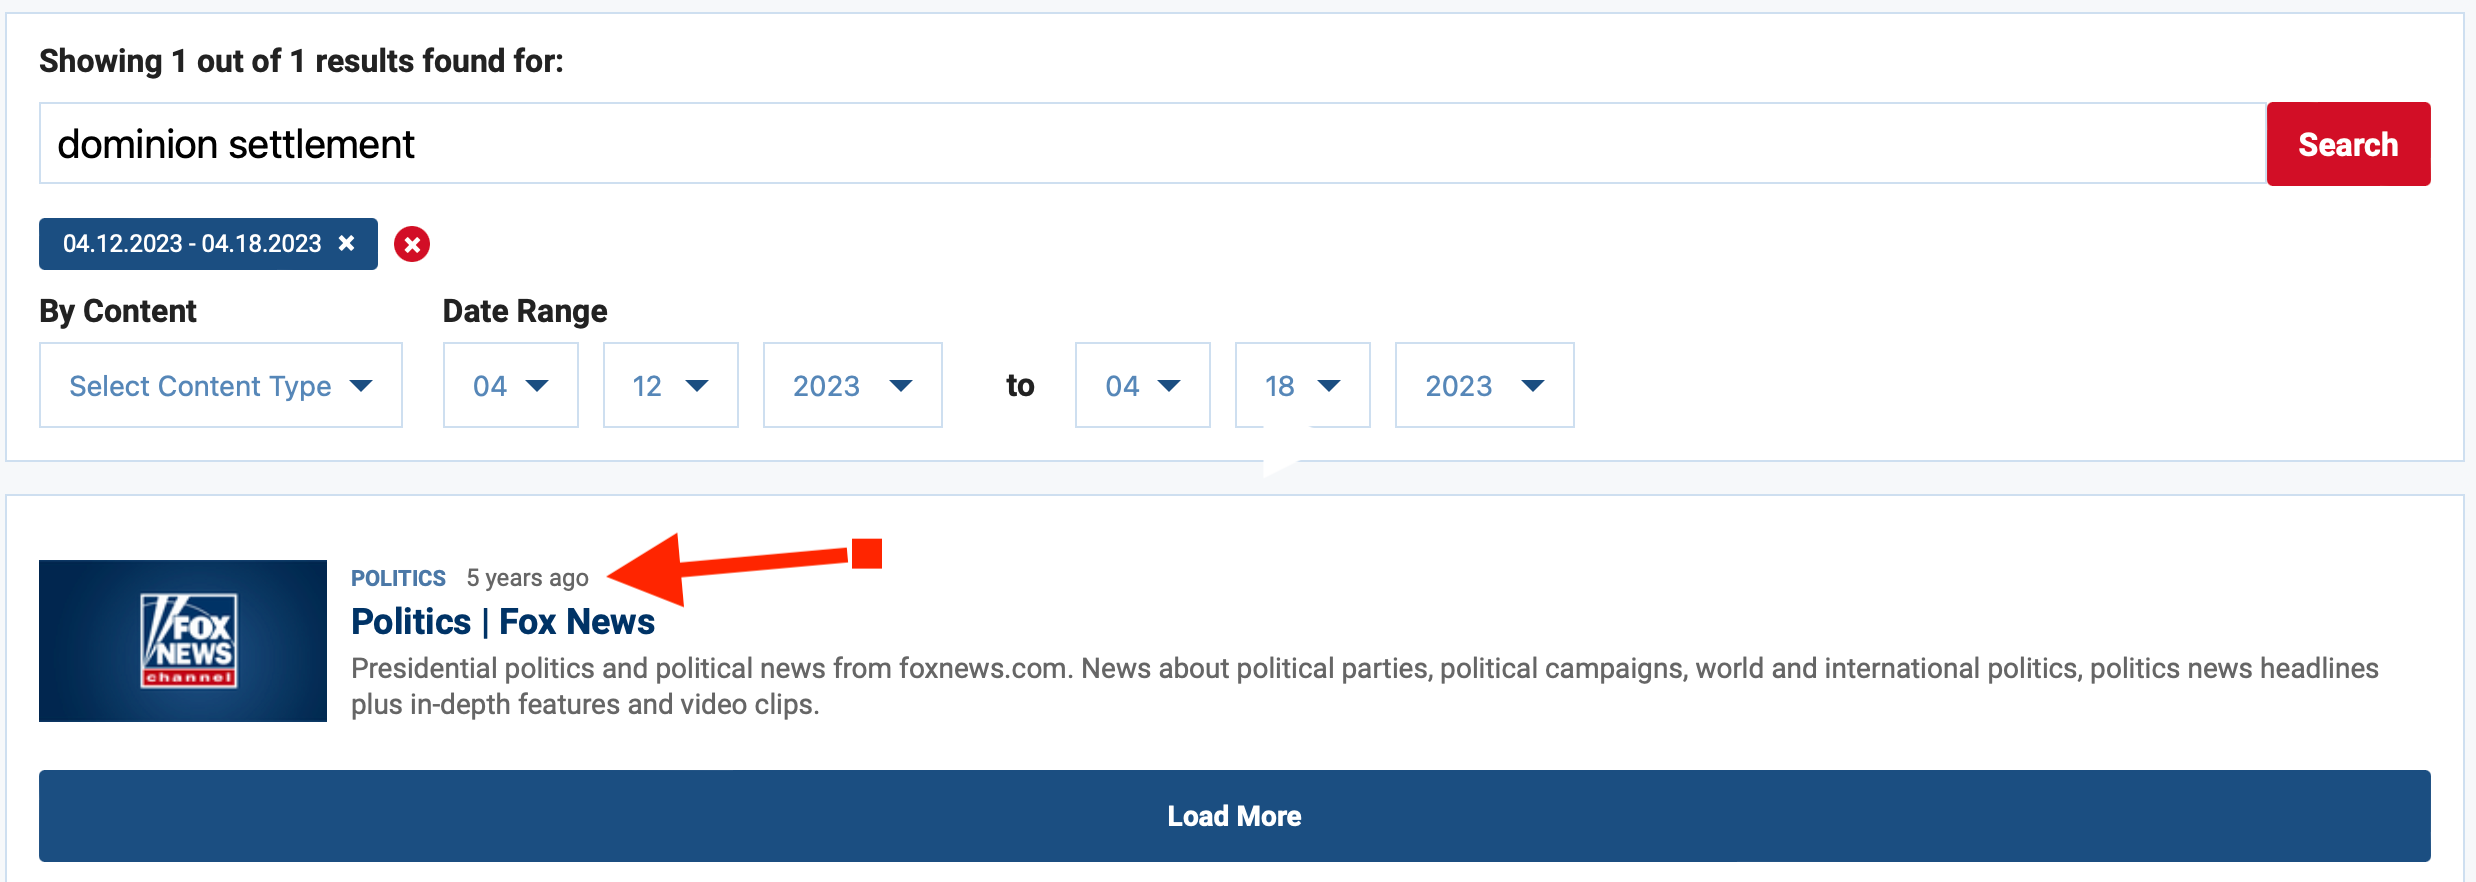Clear all filters with the red circle X icon
This screenshot has height=882, width=2476.
[x=412, y=244]
